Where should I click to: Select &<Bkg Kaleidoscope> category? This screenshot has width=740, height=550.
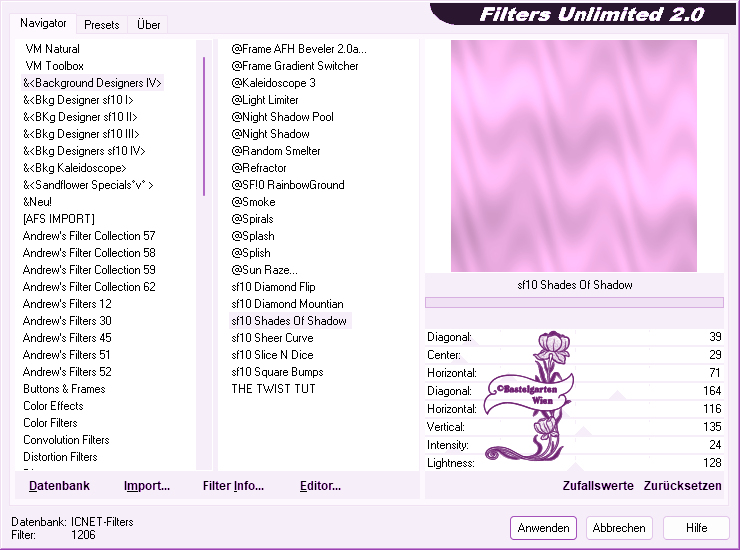pyautogui.click(x=75, y=168)
